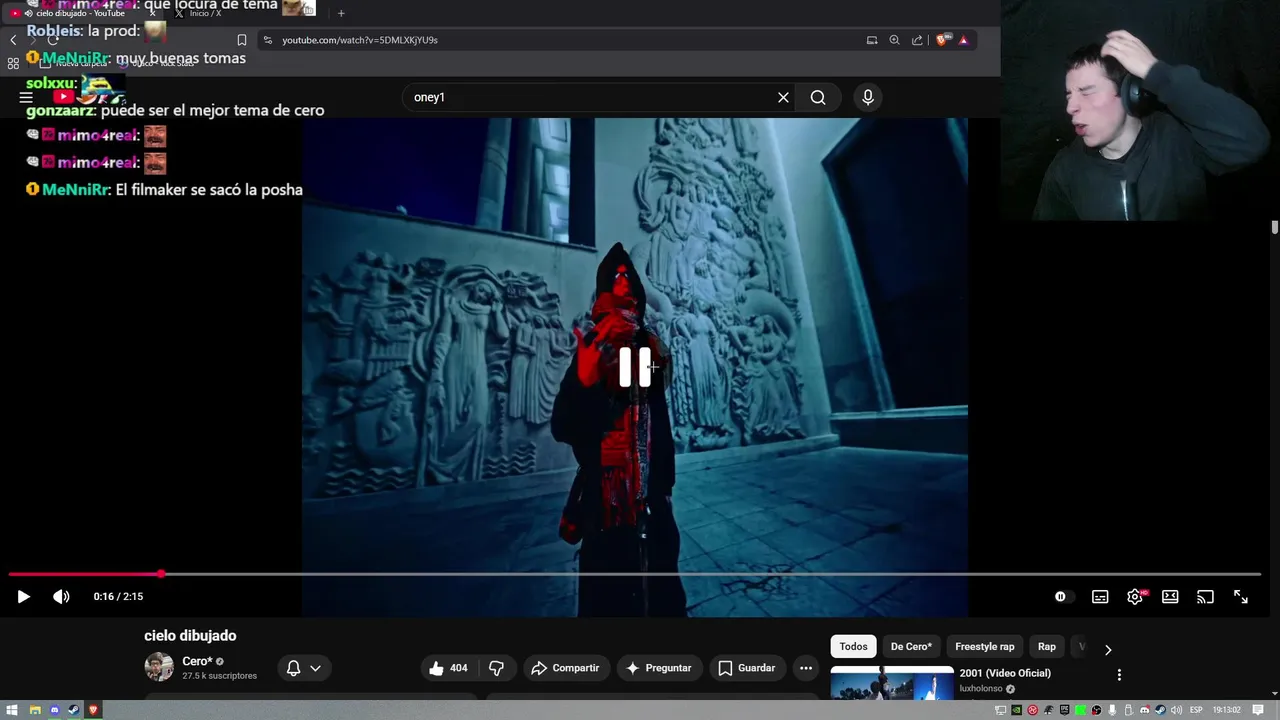Go back with browser back arrow
Image resolution: width=1280 pixels, height=720 pixels.
13,40
